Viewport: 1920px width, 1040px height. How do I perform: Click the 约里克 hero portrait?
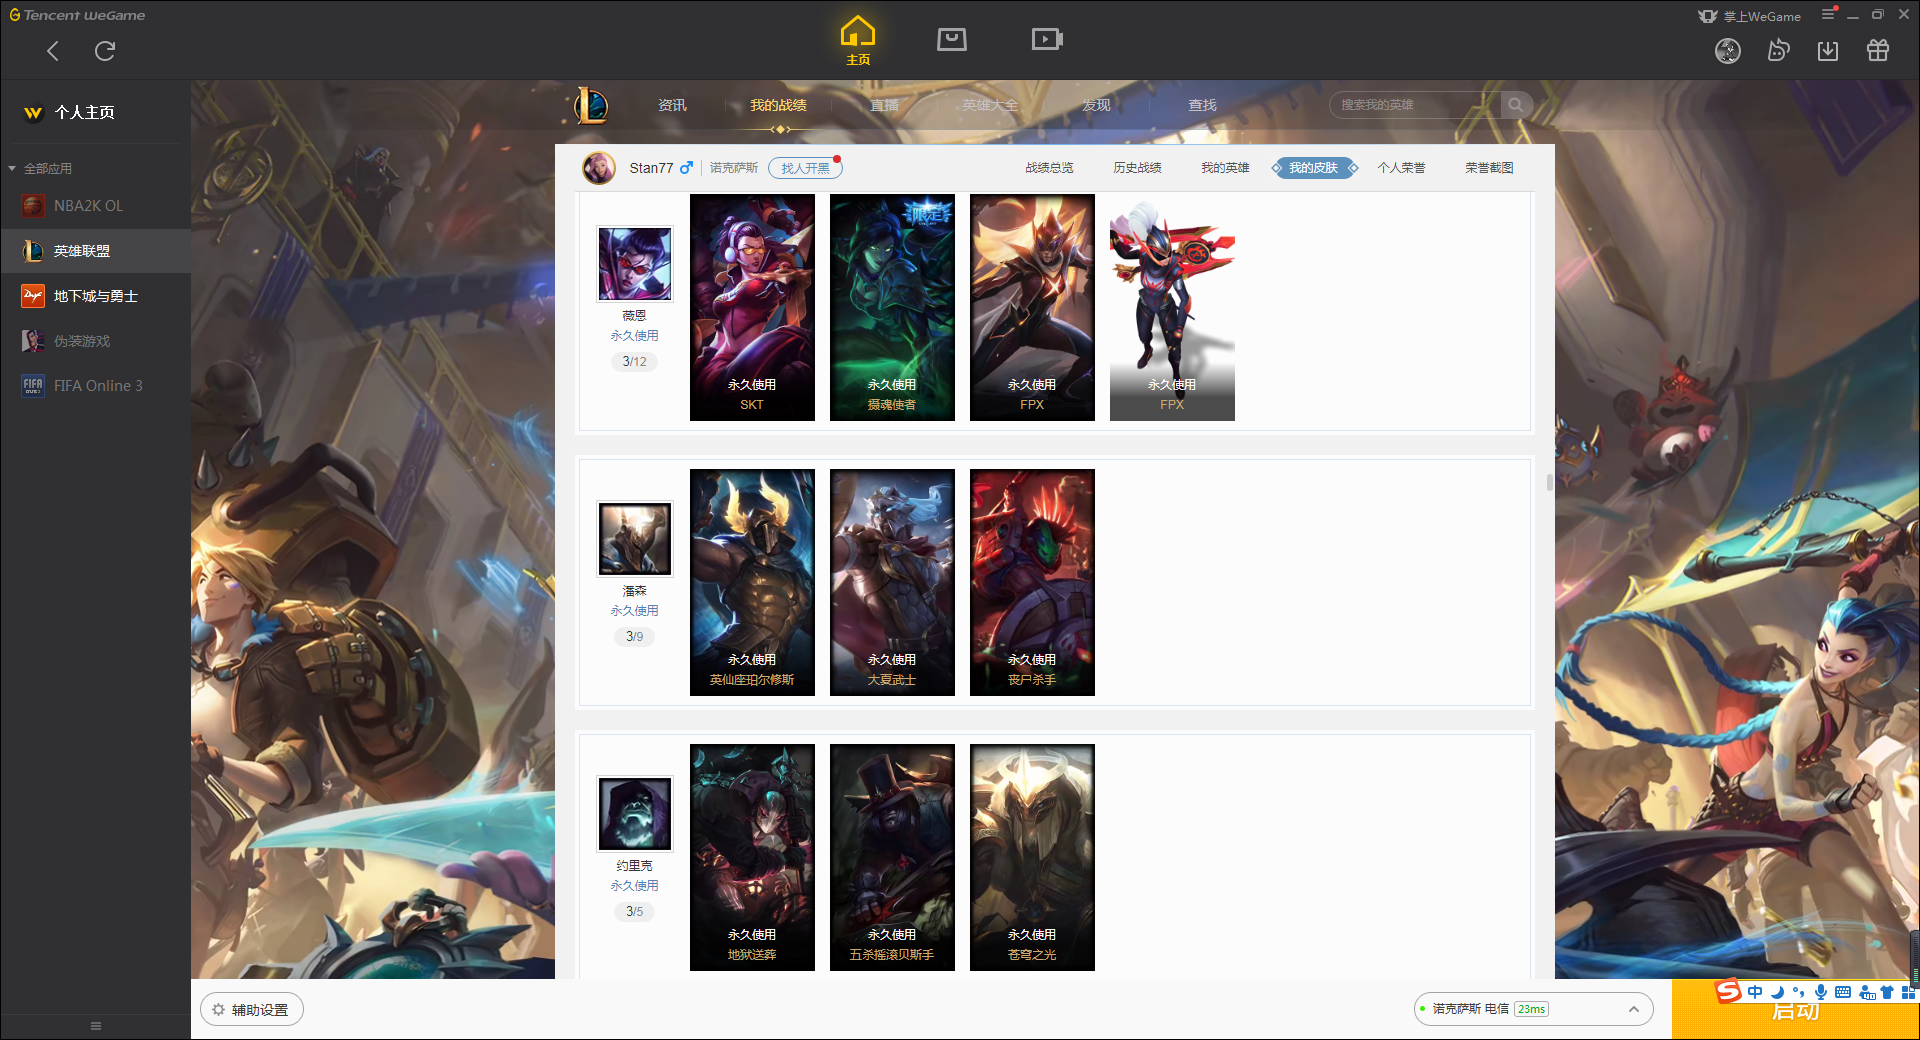click(x=635, y=813)
